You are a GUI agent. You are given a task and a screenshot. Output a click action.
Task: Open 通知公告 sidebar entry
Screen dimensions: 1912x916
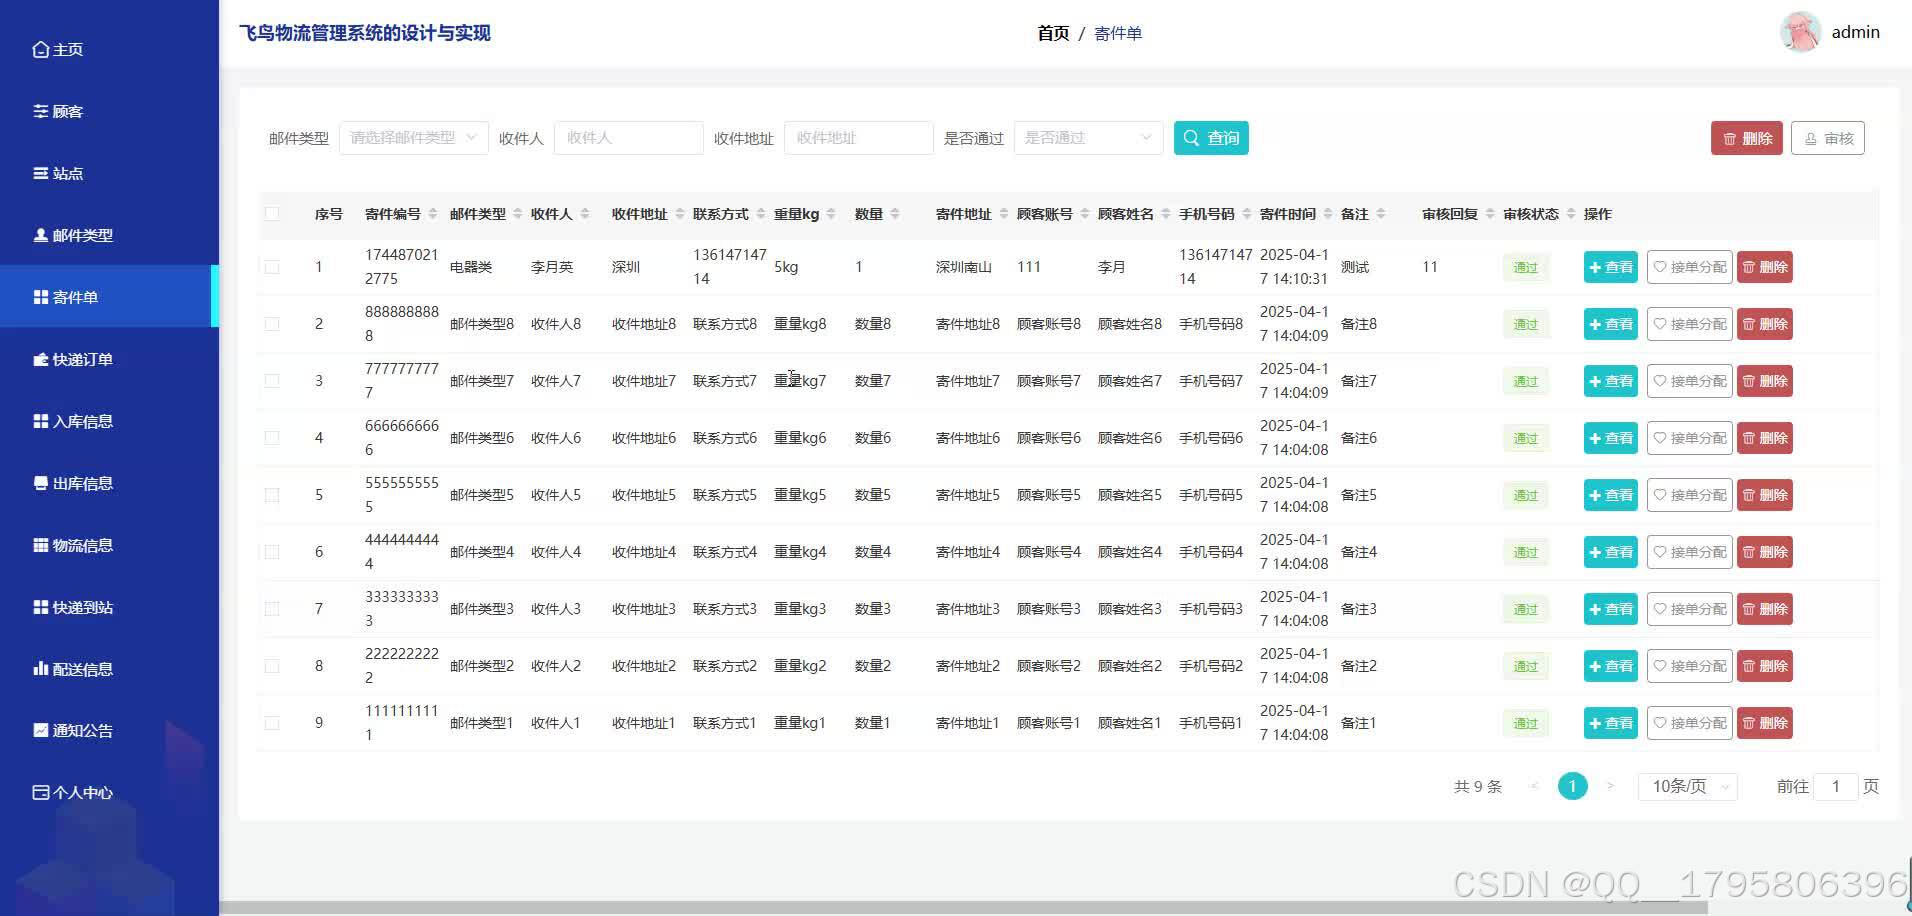73,730
